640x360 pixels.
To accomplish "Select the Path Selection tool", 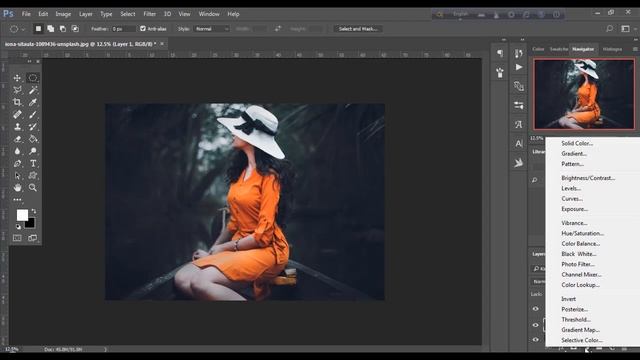I will [x=17, y=176].
